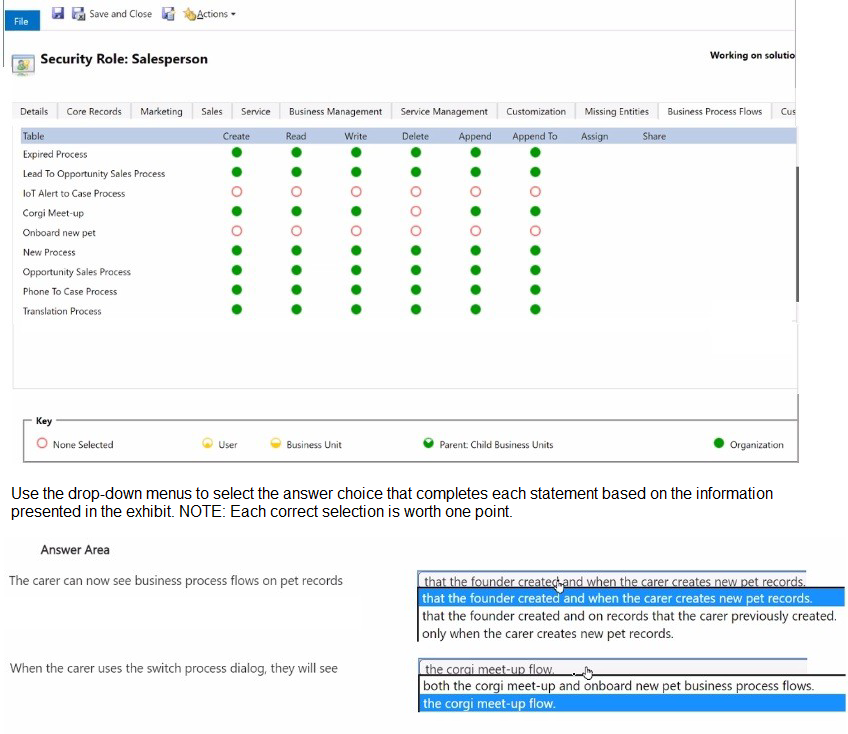This screenshot has height=734, width=848.
Task: Click the Parent: Child Business Units key icon
Action: 429,444
